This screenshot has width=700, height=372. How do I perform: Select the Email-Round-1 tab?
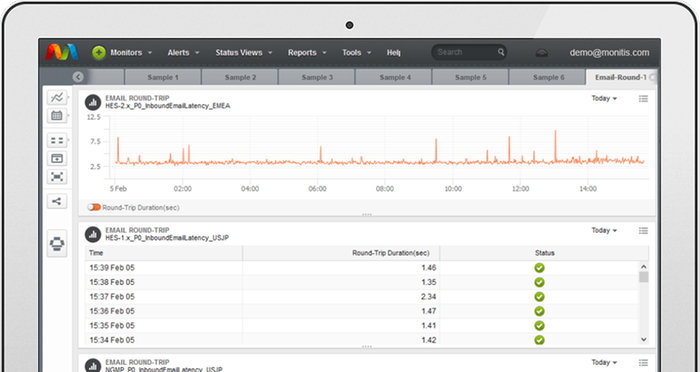tap(621, 77)
